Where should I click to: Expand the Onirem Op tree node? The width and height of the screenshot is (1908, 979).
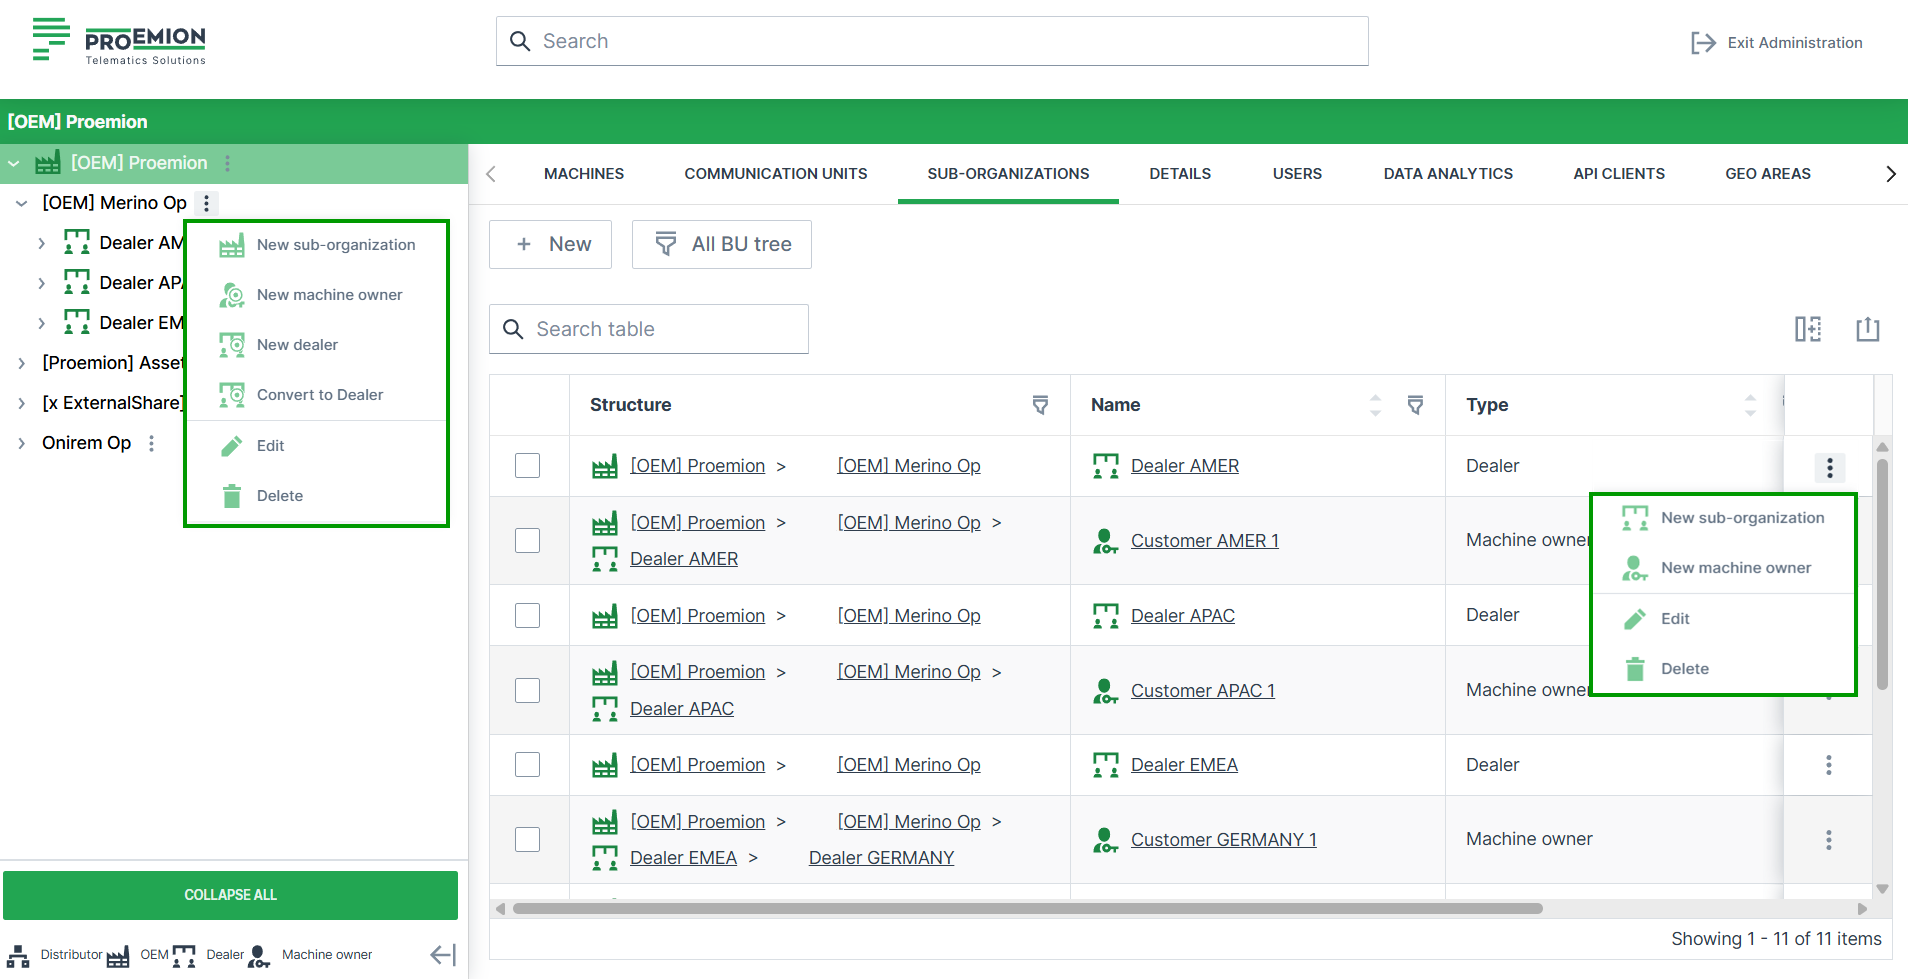click(21, 443)
